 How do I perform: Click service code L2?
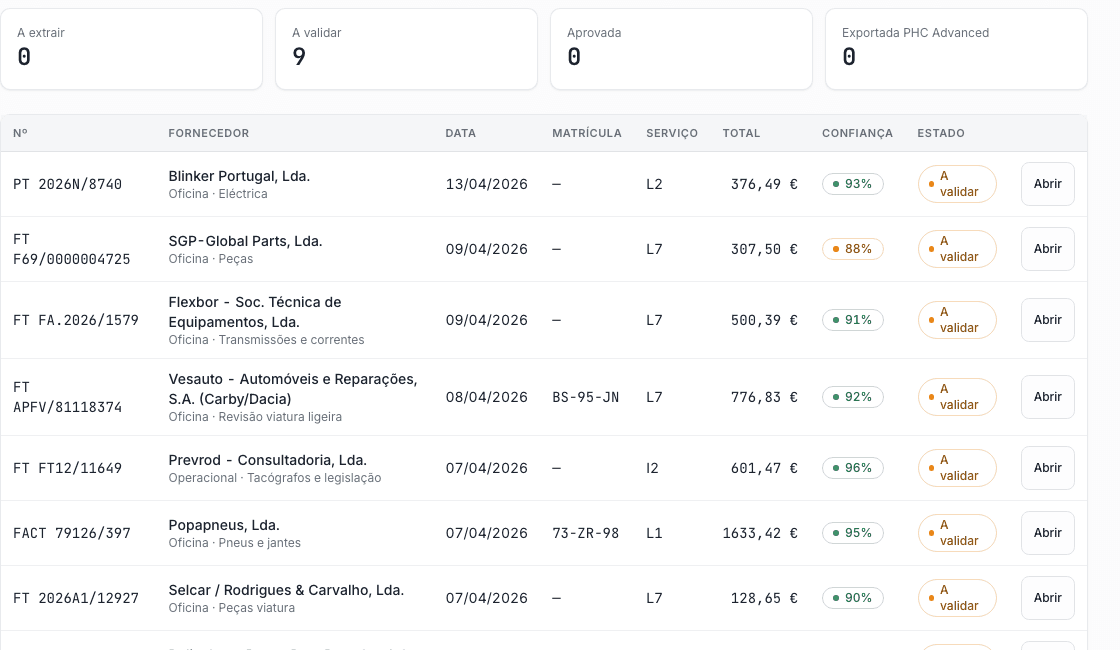tap(654, 184)
